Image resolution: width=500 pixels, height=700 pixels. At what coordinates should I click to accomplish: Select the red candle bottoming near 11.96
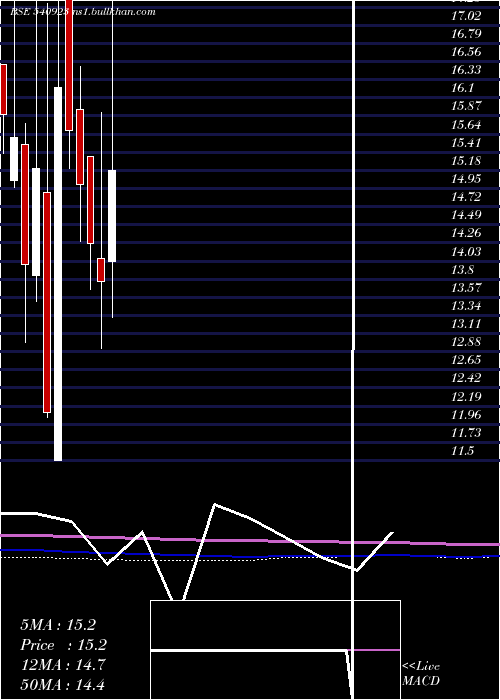pos(47,302)
